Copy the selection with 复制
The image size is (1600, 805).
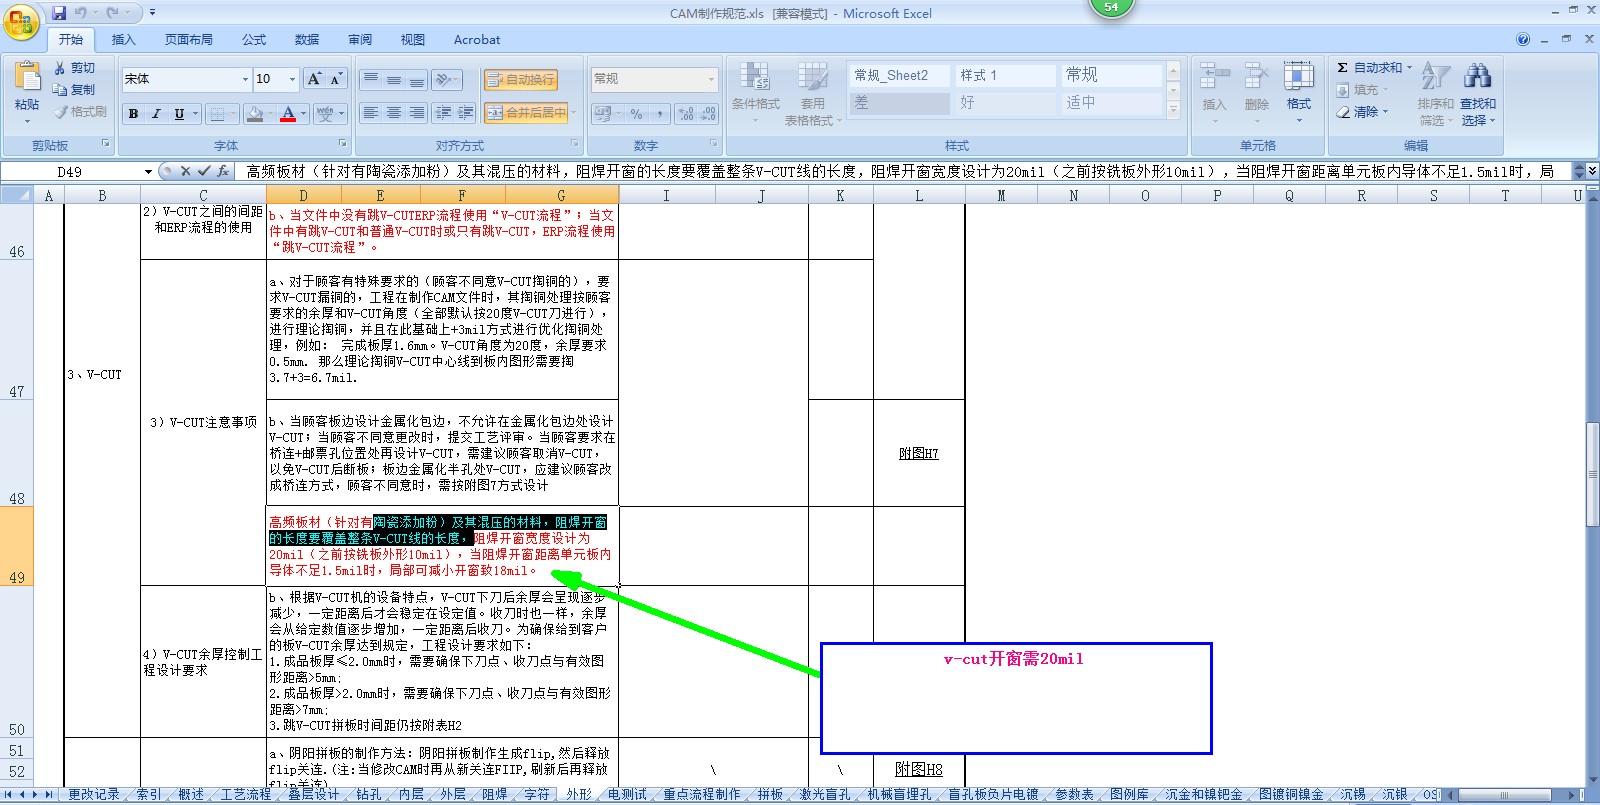coord(75,90)
